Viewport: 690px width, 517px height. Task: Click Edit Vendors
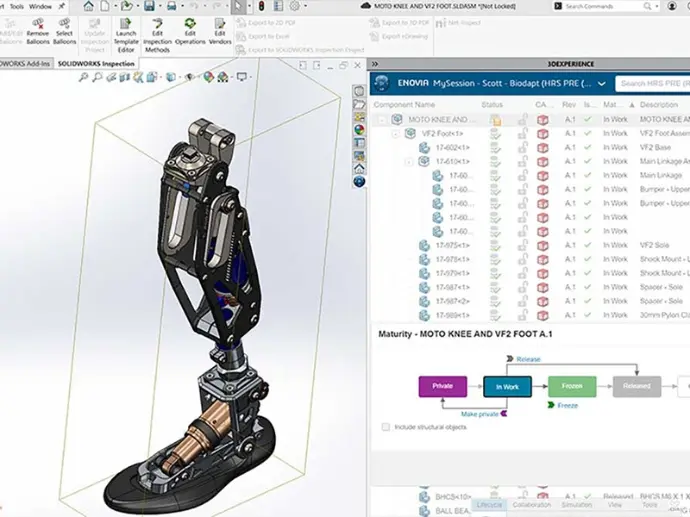coord(220,31)
